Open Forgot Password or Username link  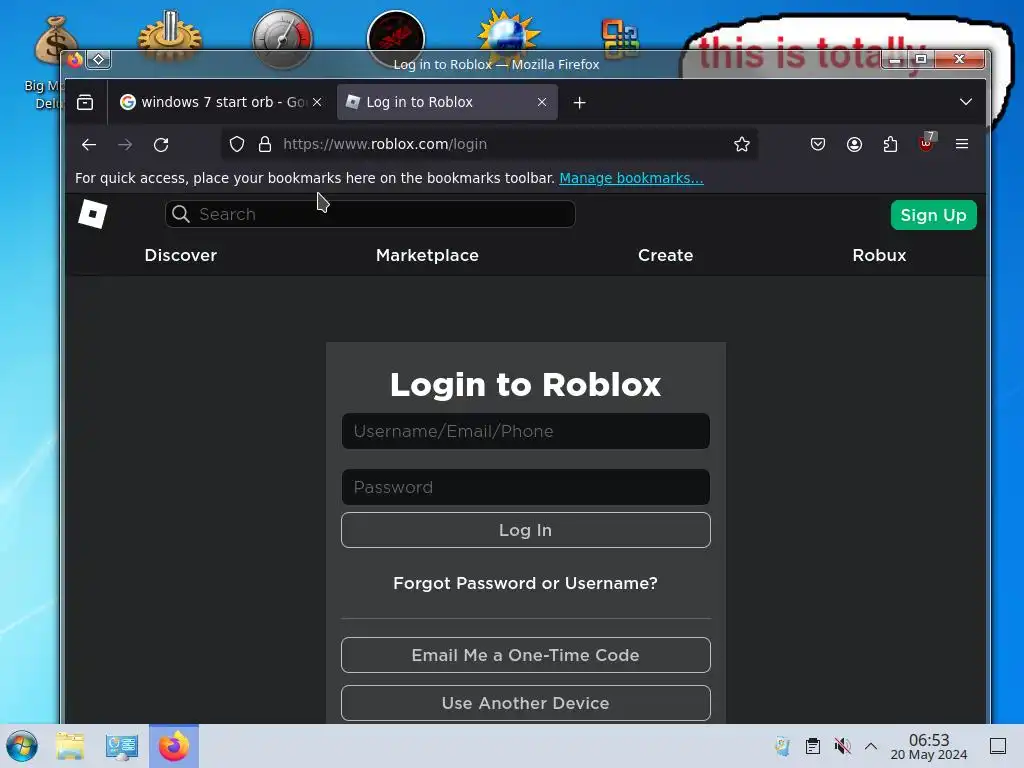click(526, 583)
